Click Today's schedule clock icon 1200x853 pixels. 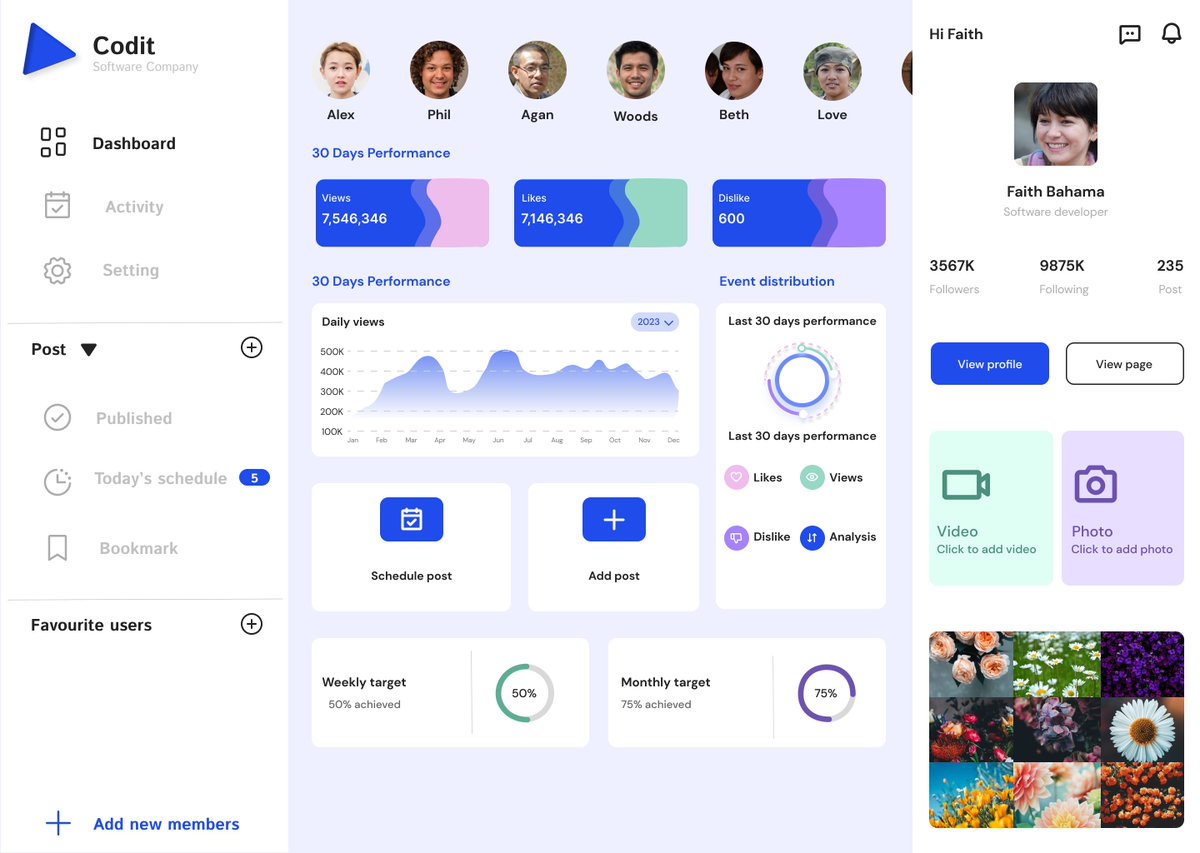point(58,481)
